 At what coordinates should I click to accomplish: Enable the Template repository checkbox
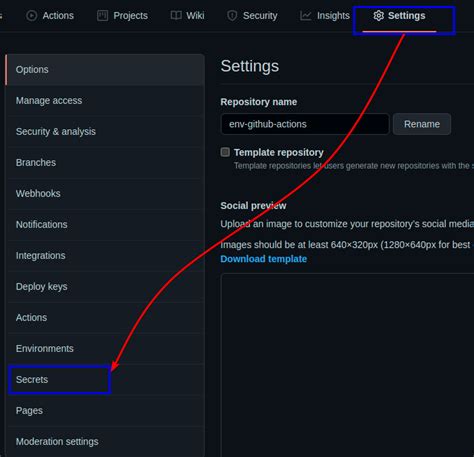(225, 152)
